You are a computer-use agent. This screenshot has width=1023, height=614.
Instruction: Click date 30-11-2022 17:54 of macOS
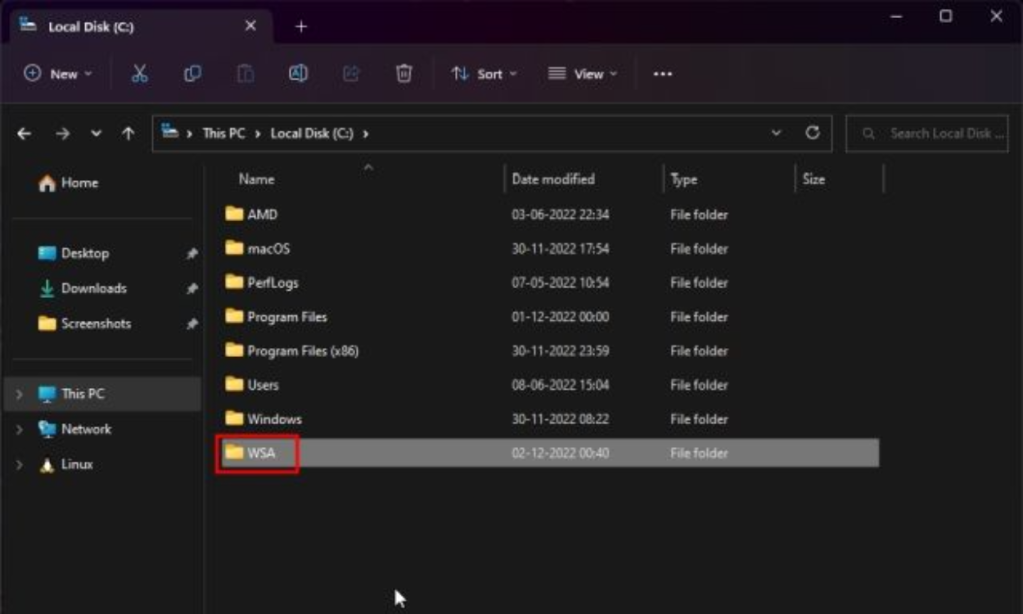point(560,249)
